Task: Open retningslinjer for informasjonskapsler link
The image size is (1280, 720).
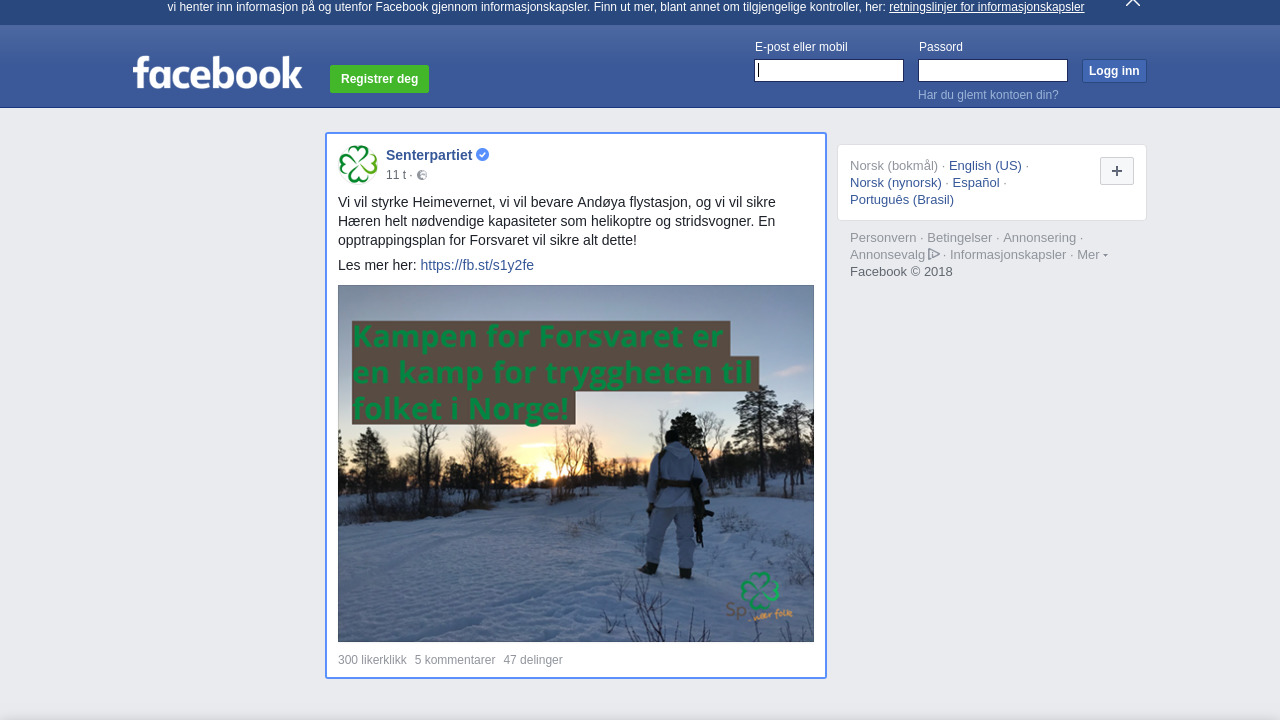Action: pyautogui.click(x=986, y=7)
